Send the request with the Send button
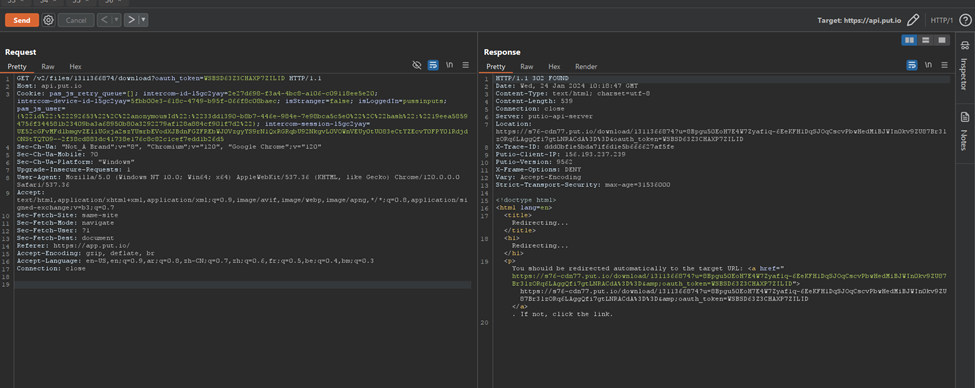Image resolution: width=975 pixels, height=388 pixels. point(22,20)
